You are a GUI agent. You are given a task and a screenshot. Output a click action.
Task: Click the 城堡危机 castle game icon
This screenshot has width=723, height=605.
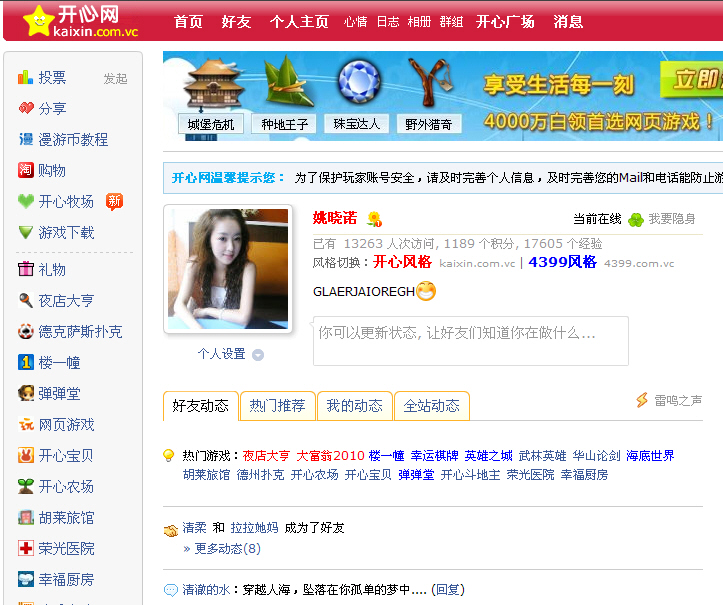click(212, 84)
